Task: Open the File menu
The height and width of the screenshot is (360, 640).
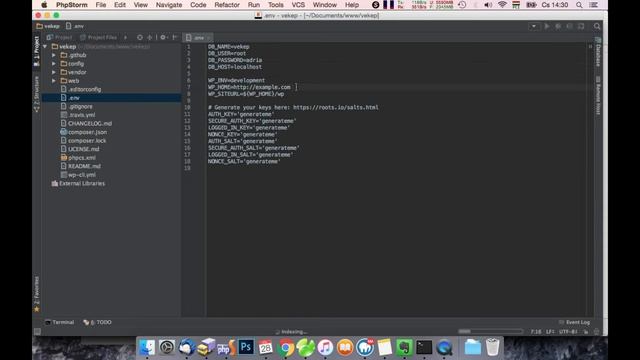Action: (x=101, y=5)
